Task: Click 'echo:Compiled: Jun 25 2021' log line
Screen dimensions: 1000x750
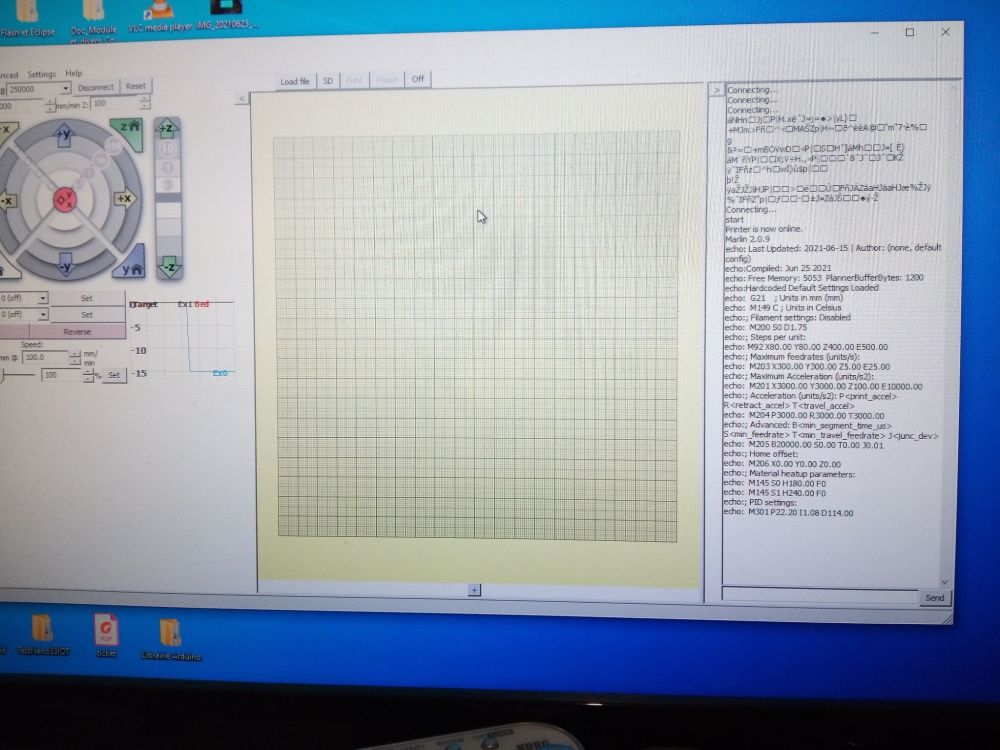Action: [x=777, y=268]
